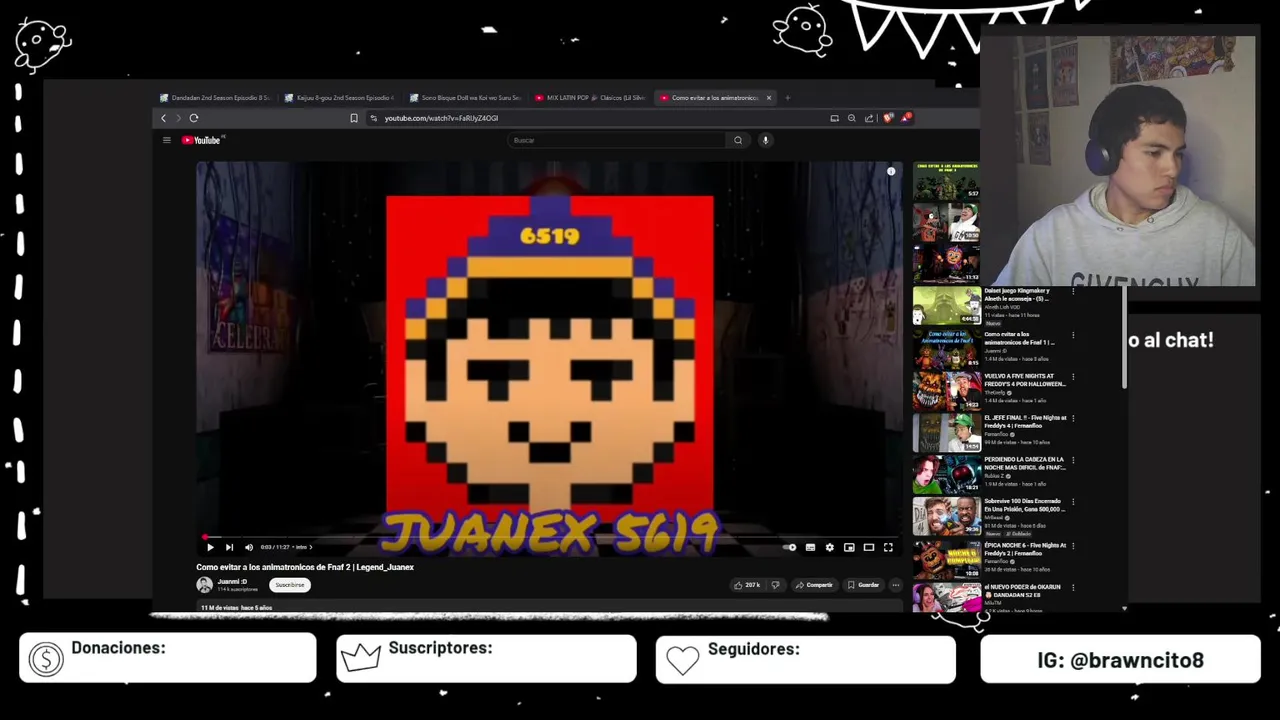The height and width of the screenshot is (720, 1280).
Task: Switch to the Kaijuu 8-gou 2nd Season tab
Action: coord(340,98)
